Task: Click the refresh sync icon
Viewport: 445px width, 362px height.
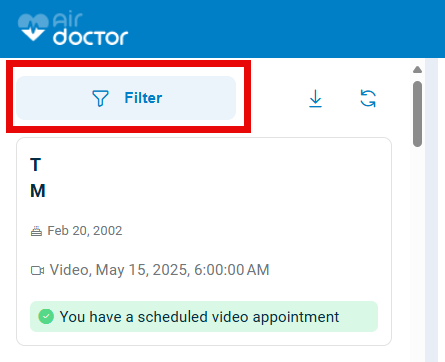Action: point(368,98)
